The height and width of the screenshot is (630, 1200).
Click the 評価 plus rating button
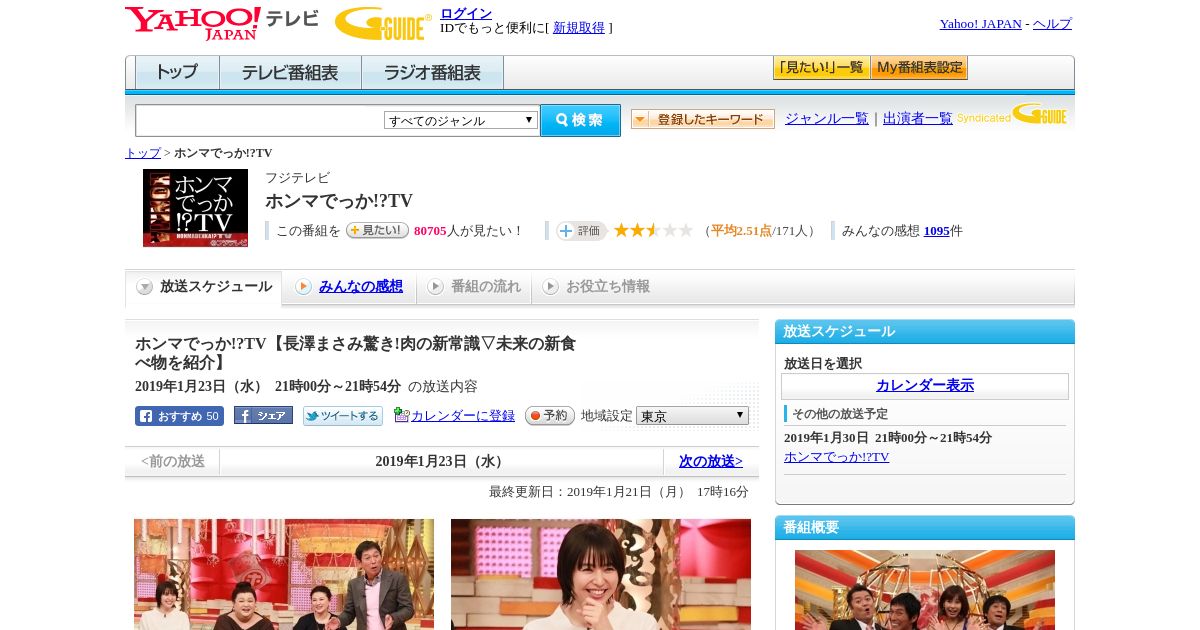tap(582, 231)
